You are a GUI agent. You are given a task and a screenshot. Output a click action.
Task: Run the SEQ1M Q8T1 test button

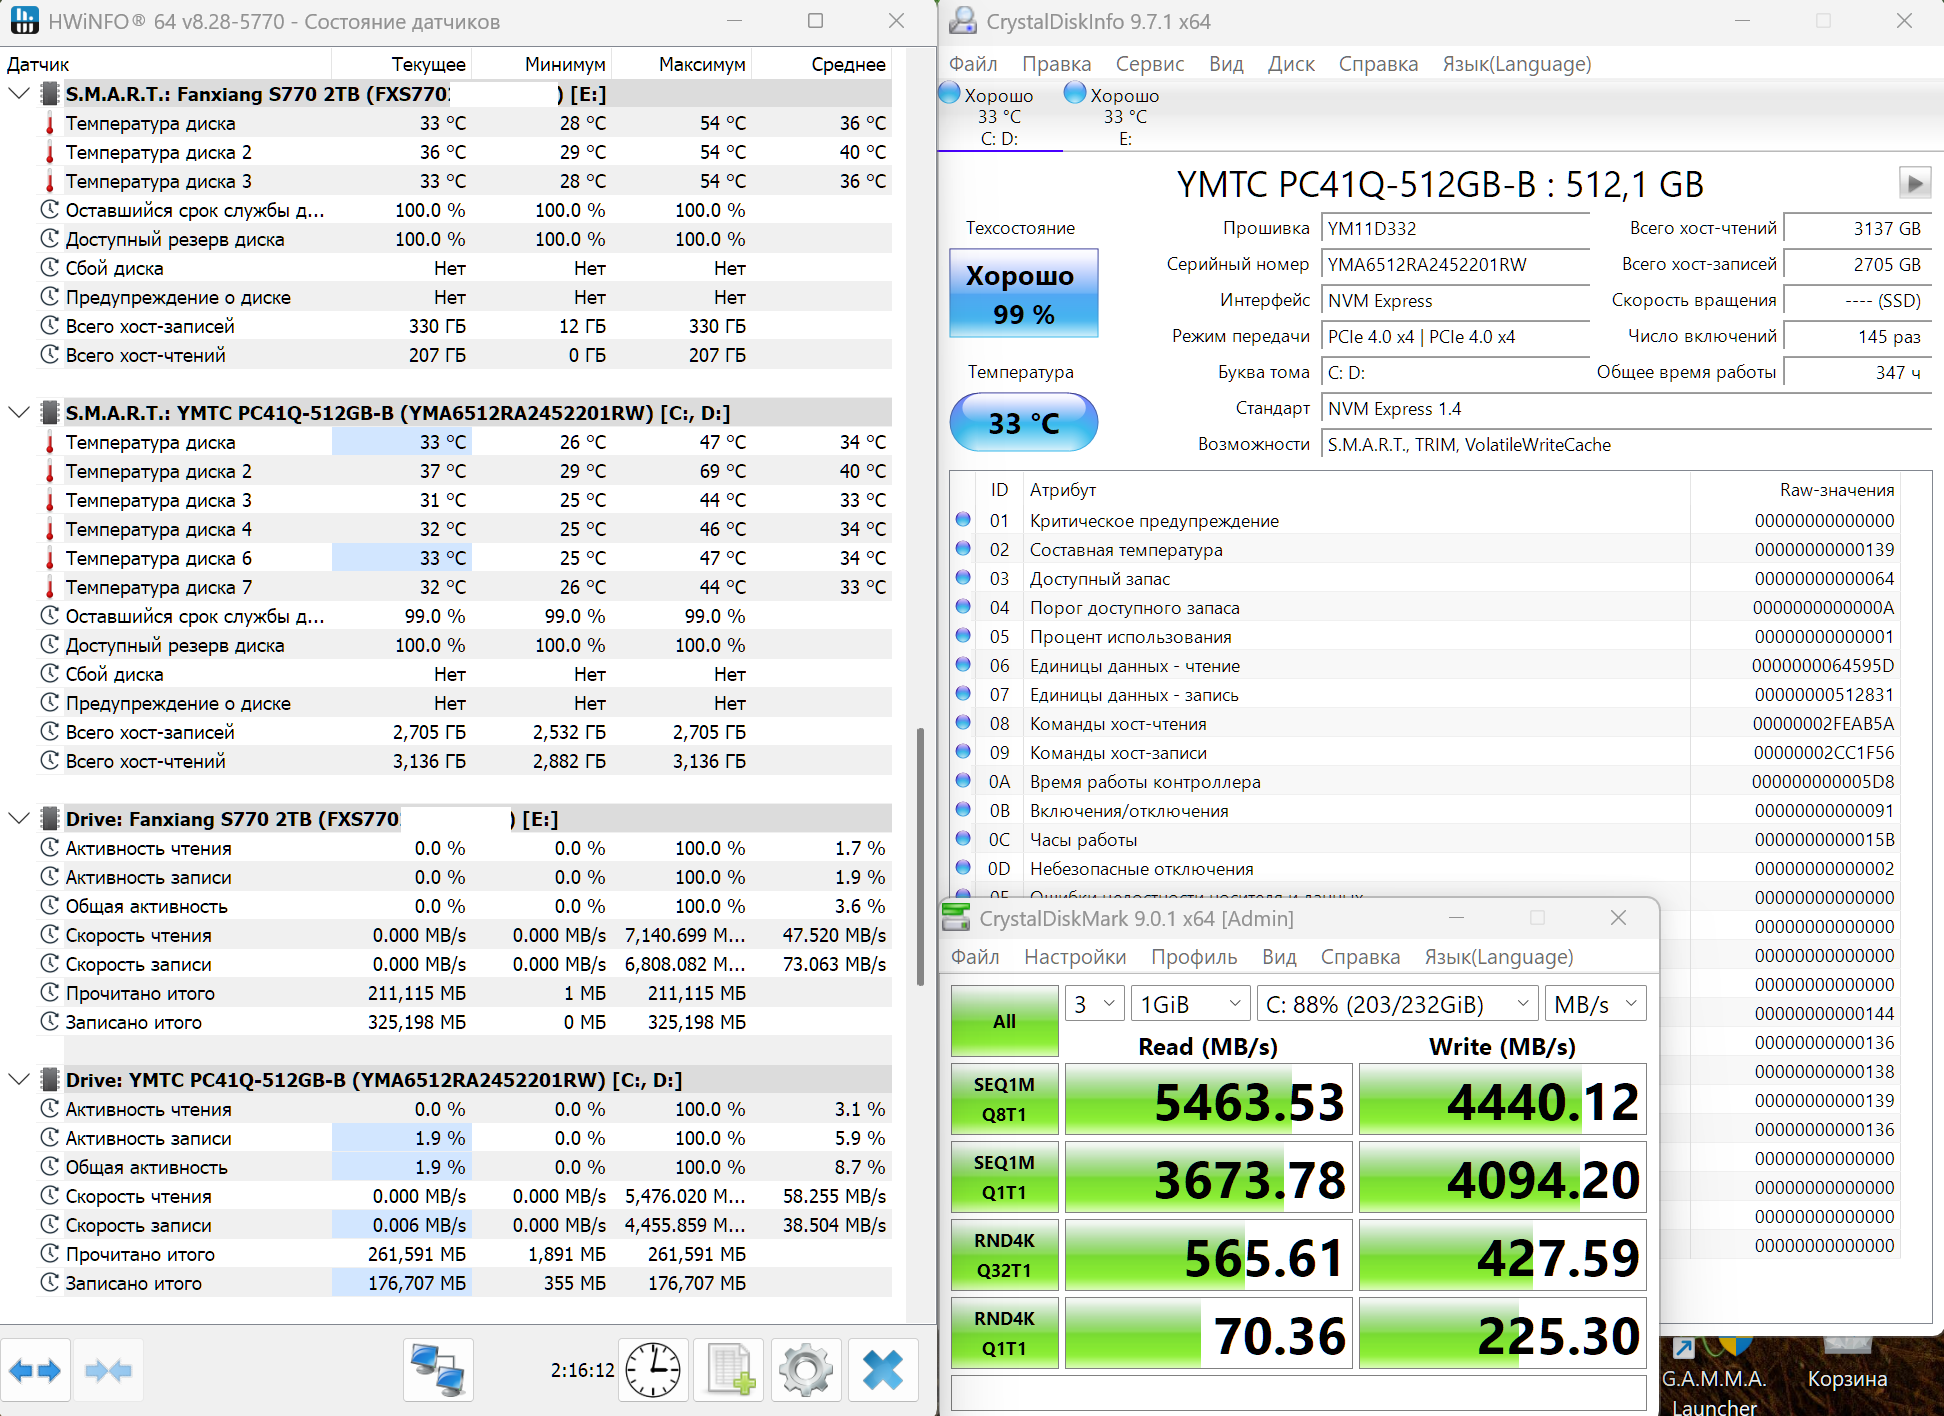click(x=1004, y=1099)
